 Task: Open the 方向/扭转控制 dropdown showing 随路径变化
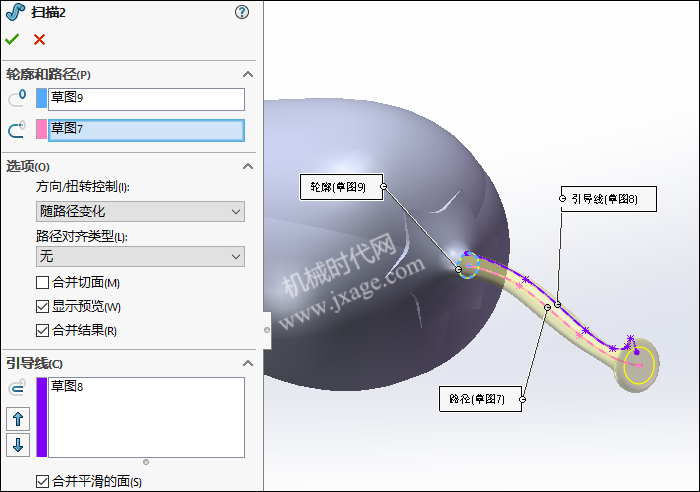(140, 211)
